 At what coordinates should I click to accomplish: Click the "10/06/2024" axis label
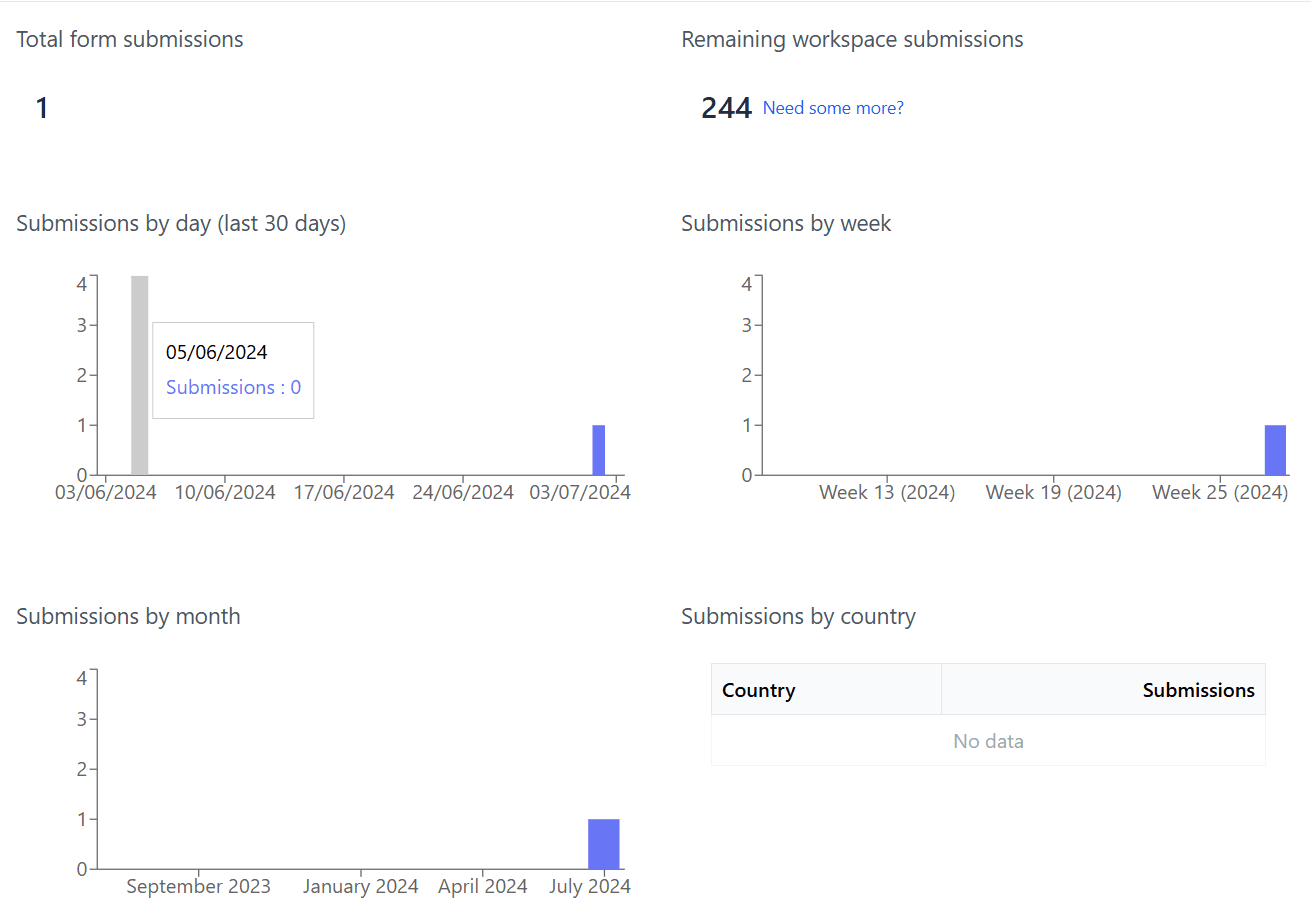point(226,493)
